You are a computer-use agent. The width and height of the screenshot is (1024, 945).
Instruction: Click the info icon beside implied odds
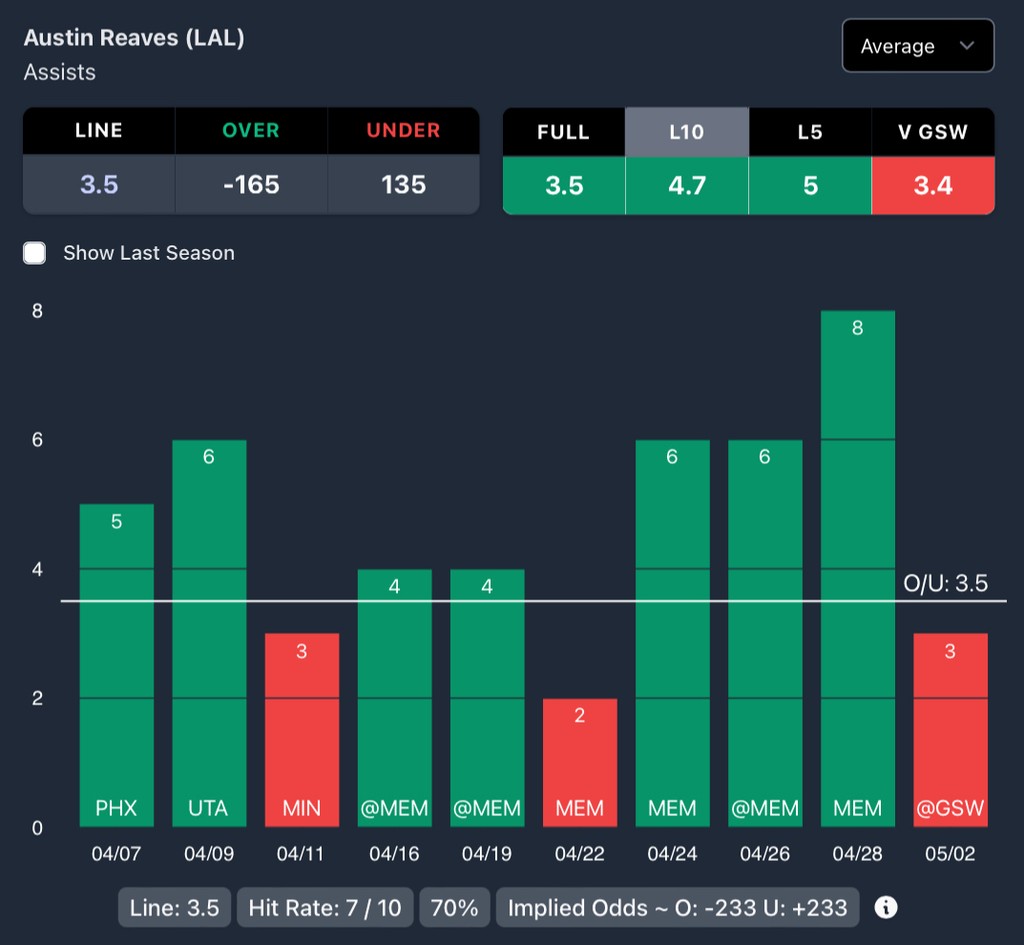(x=886, y=907)
